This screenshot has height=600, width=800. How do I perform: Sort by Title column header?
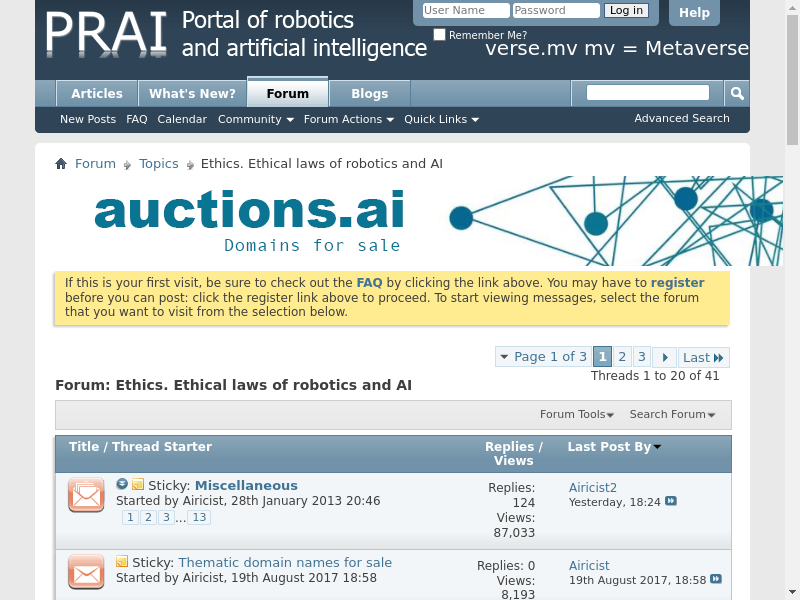coord(84,447)
